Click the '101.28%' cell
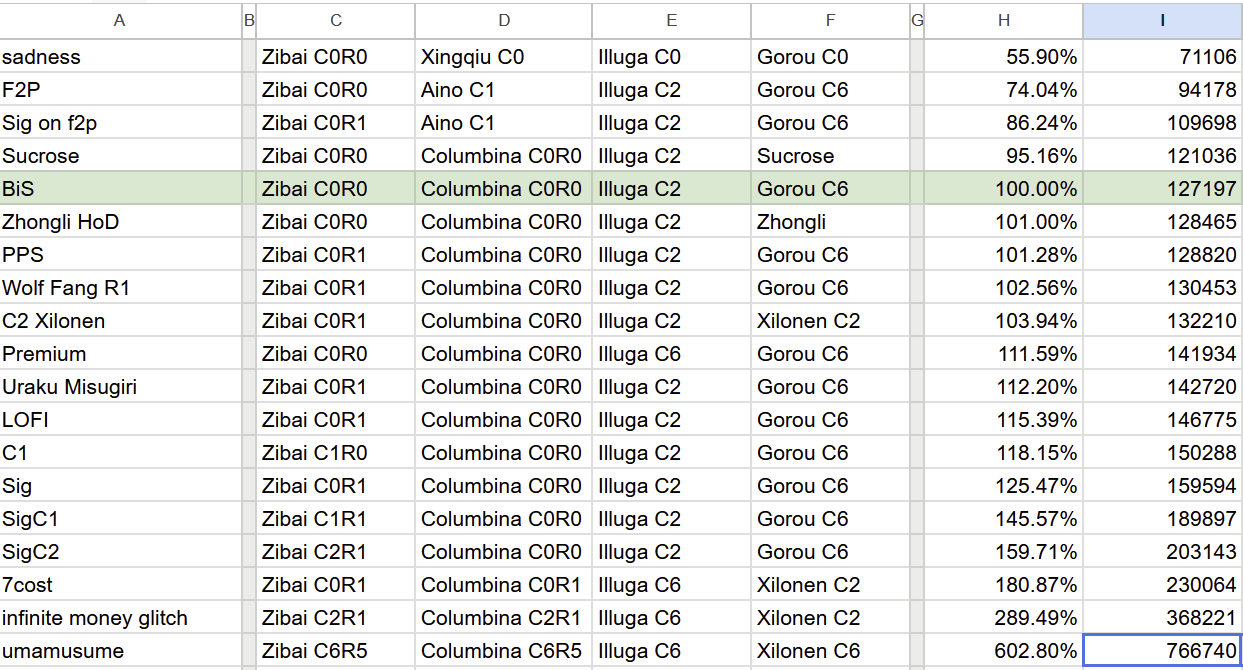Screen dimensions: 1243x670 click(x=1003, y=255)
